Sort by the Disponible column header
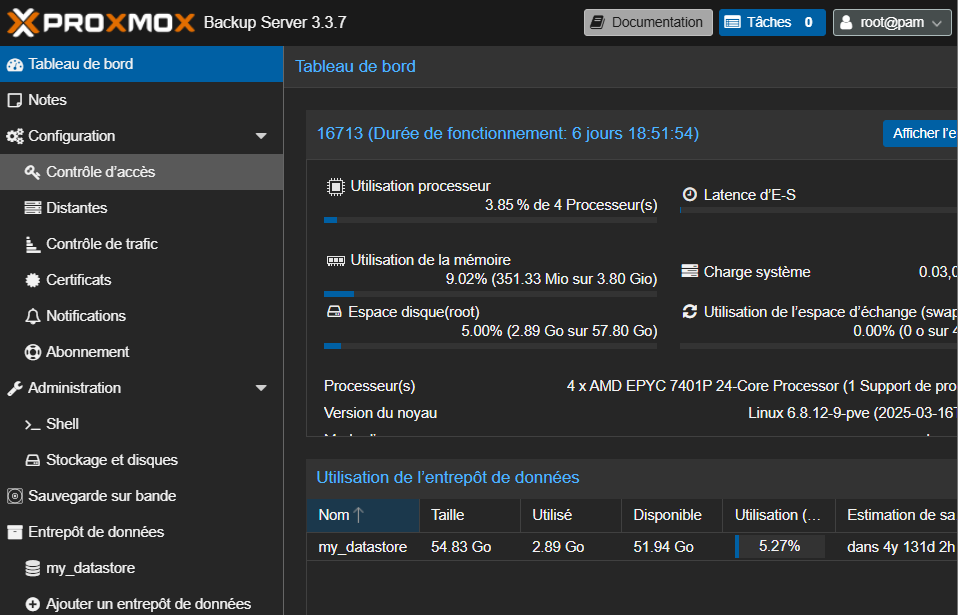 (671, 515)
